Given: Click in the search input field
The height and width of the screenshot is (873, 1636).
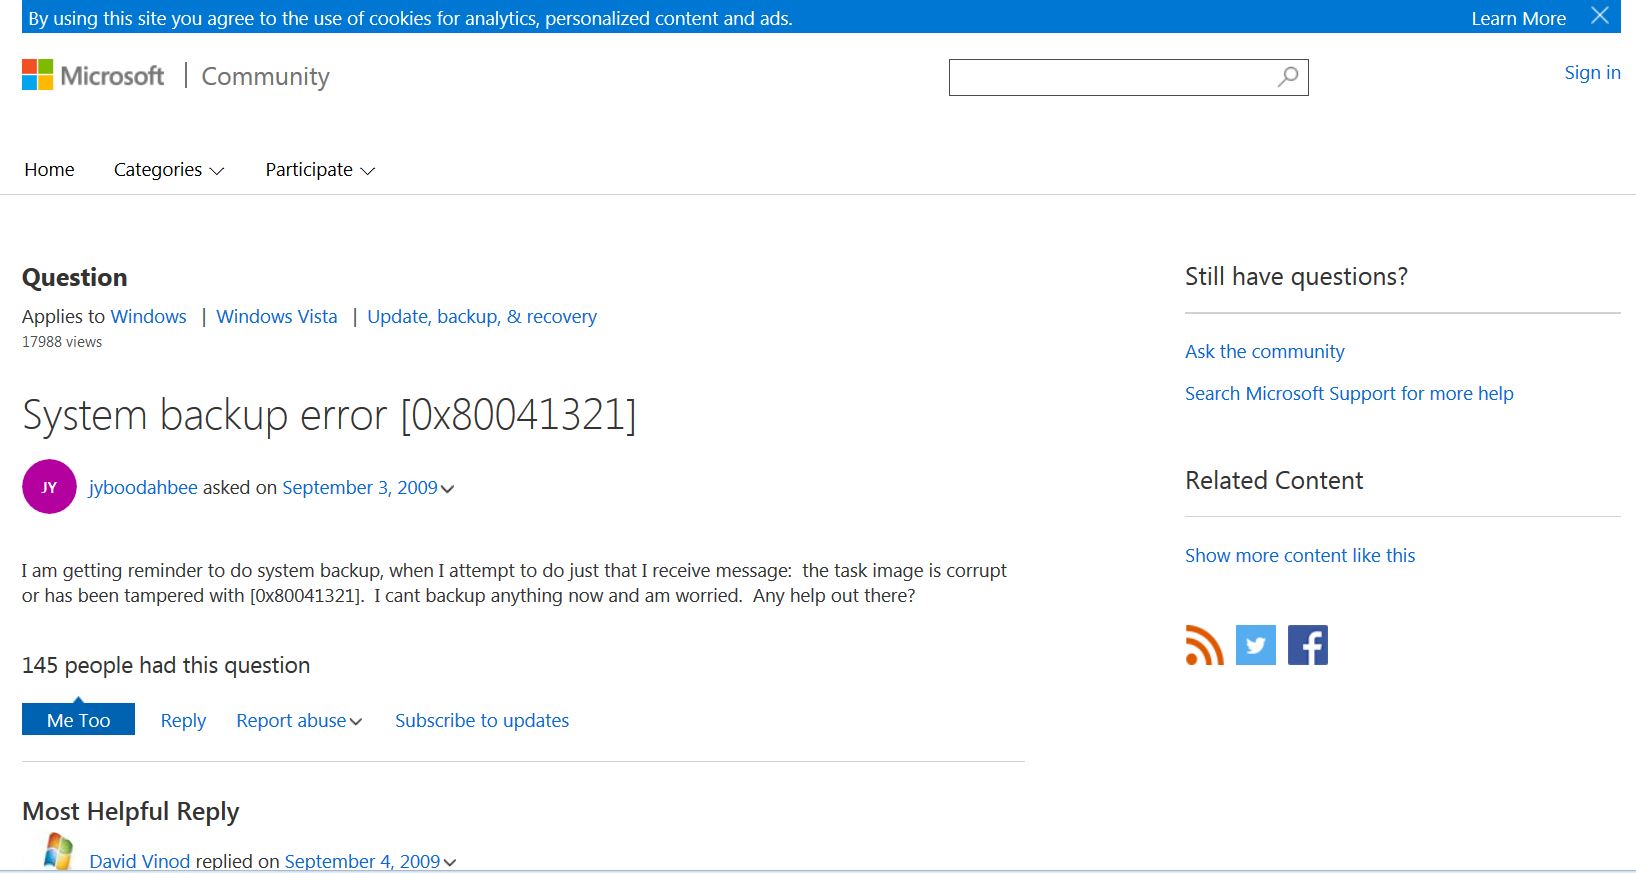Looking at the screenshot, I should pyautogui.click(x=1110, y=77).
